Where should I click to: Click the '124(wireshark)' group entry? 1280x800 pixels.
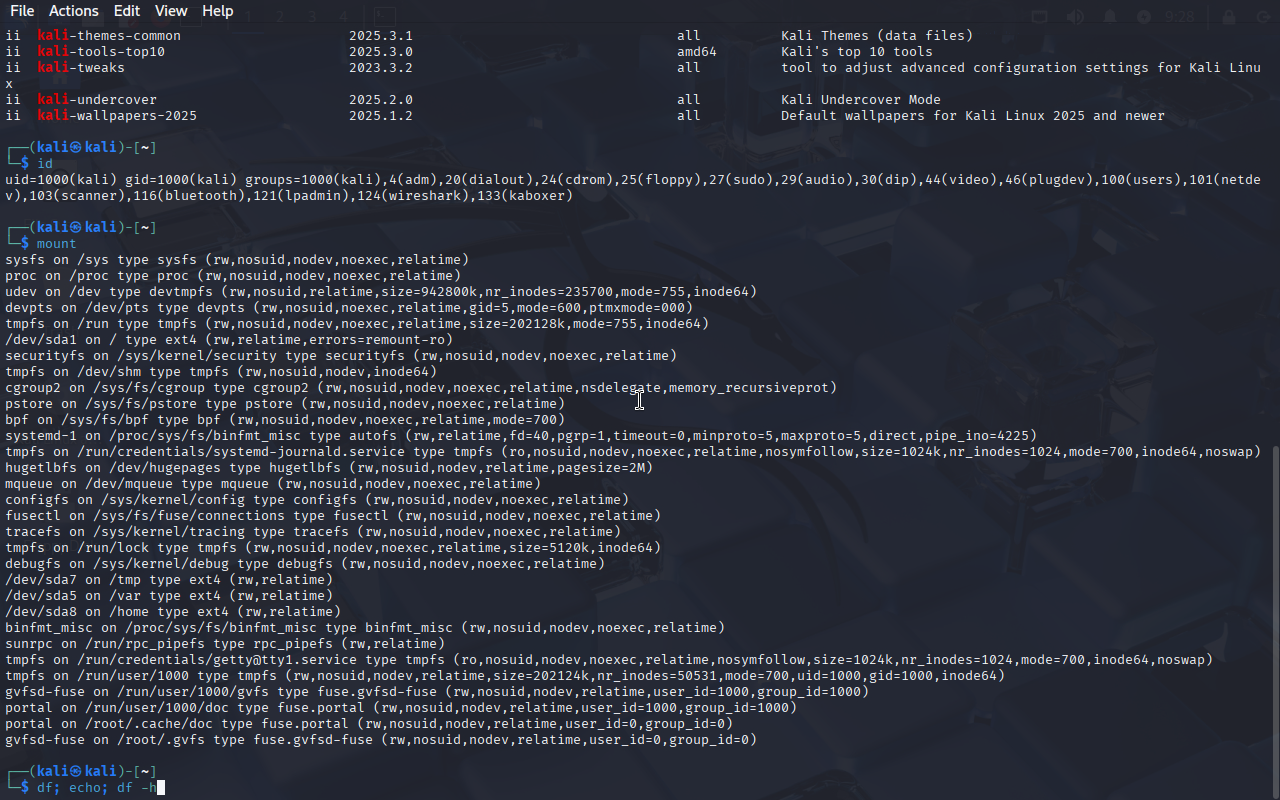(x=409, y=196)
